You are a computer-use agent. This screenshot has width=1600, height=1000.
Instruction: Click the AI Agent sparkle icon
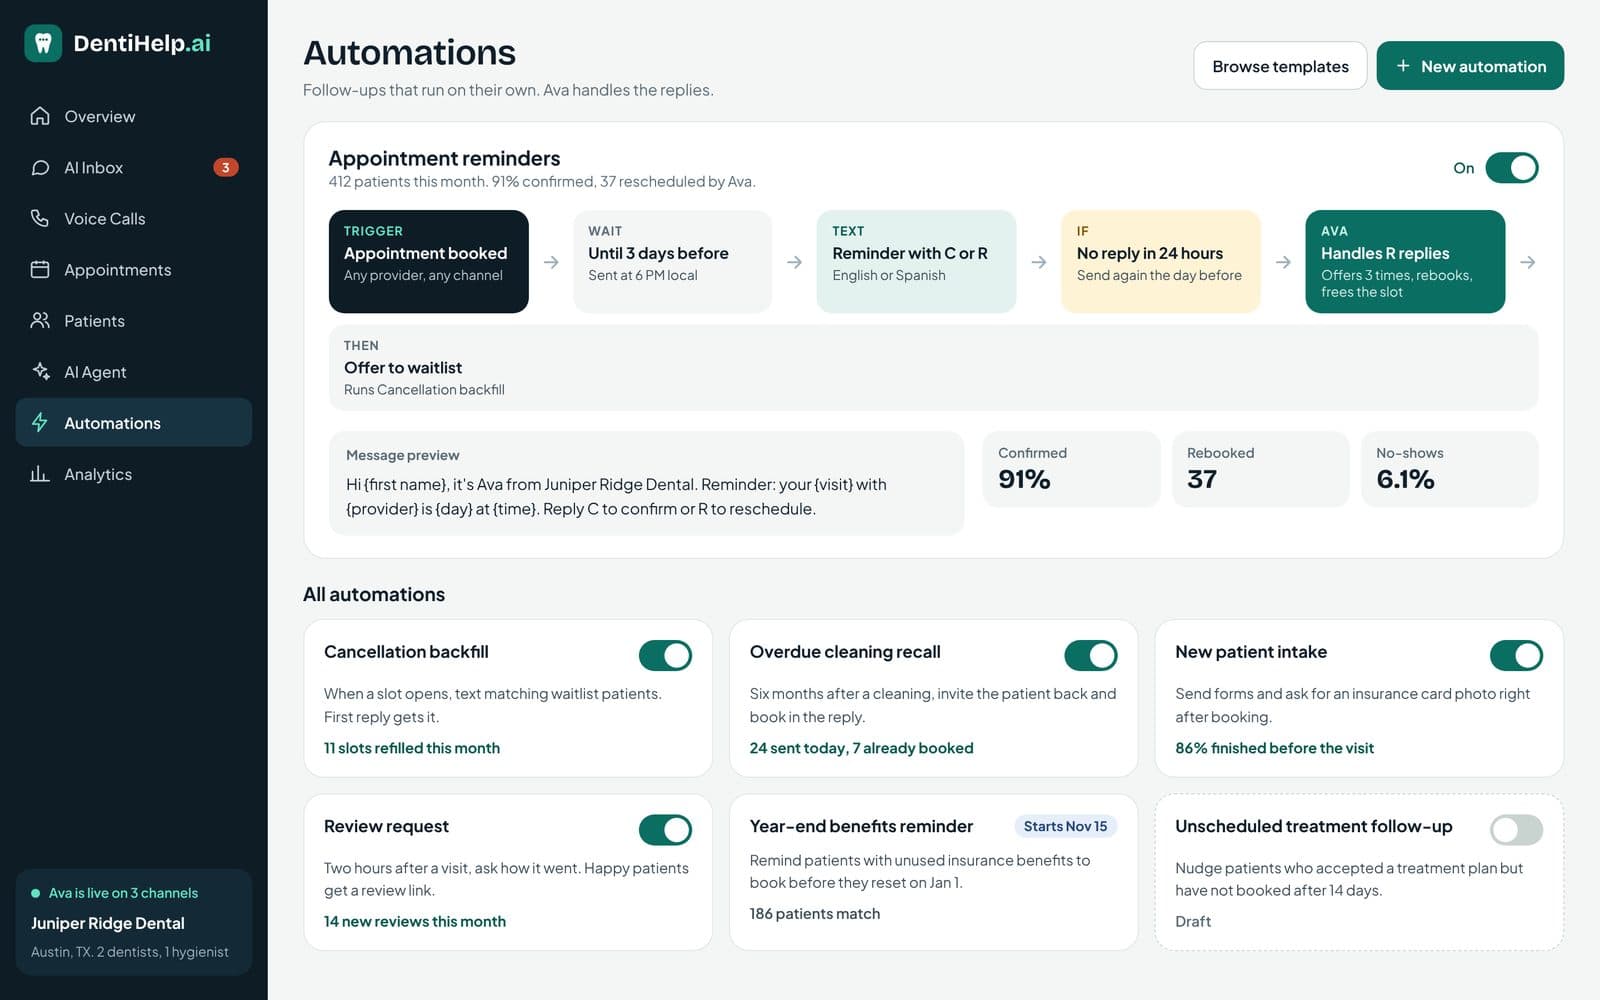tap(40, 371)
